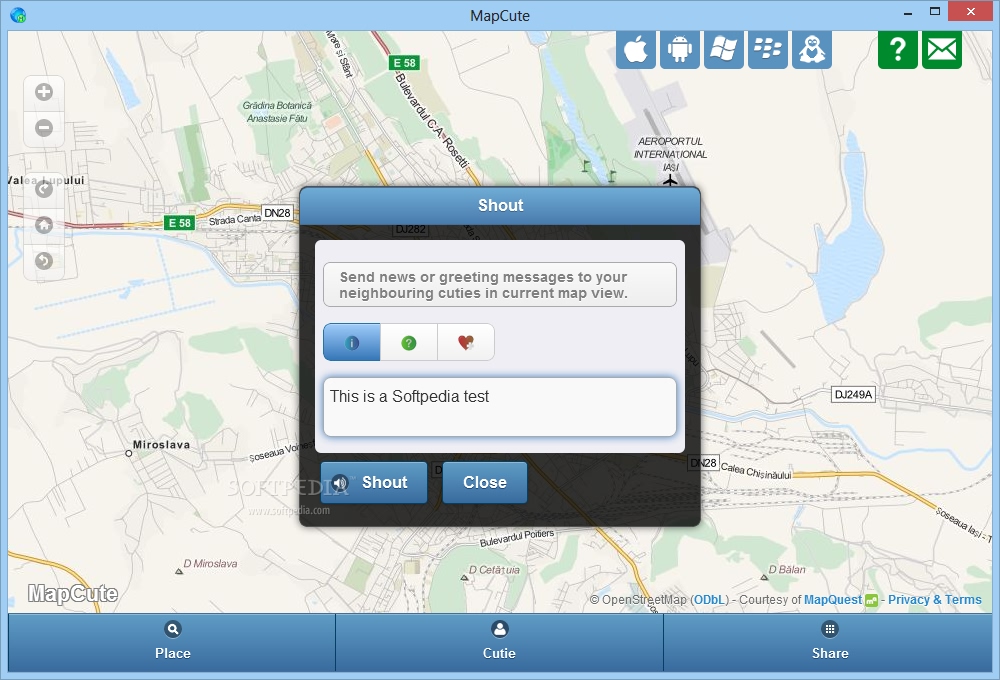Open the Place tab

(x=172, y=642)
